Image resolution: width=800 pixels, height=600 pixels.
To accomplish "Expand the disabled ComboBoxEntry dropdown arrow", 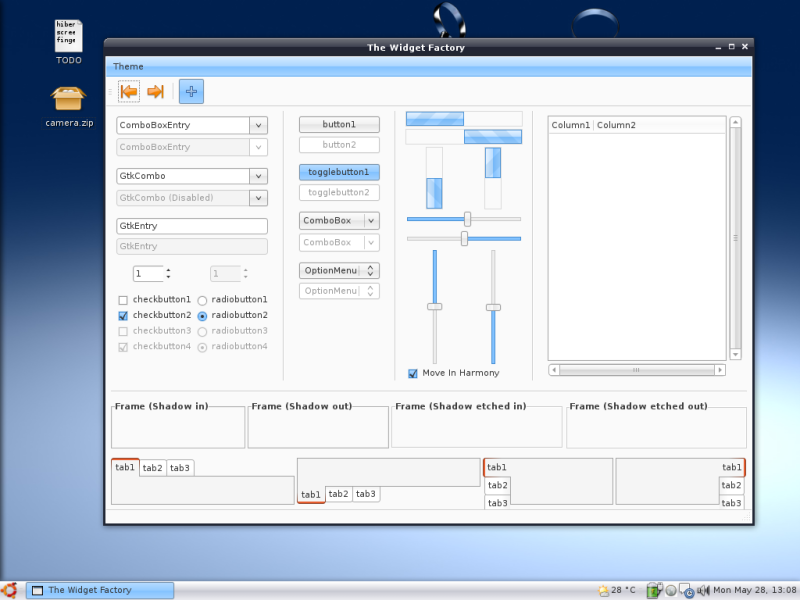I will [258, 147].
